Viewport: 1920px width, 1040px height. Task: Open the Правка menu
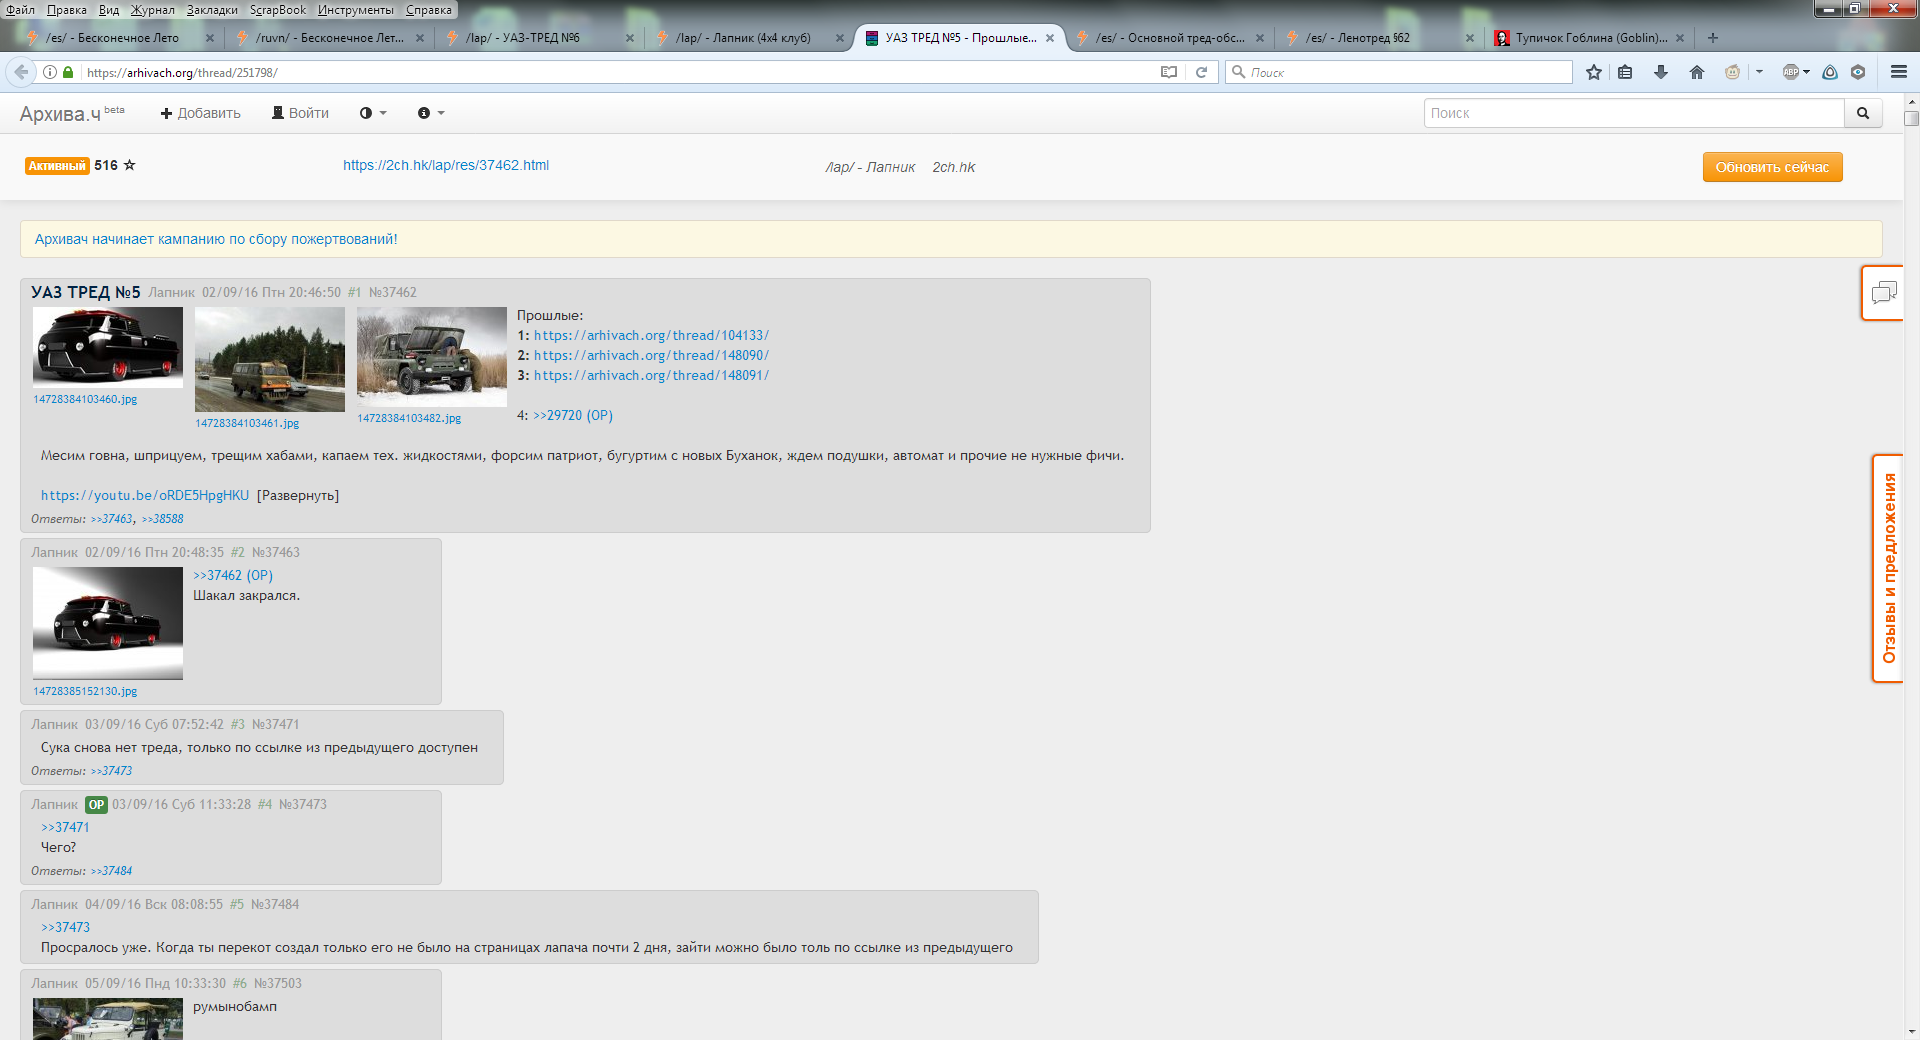coord(67,10)
